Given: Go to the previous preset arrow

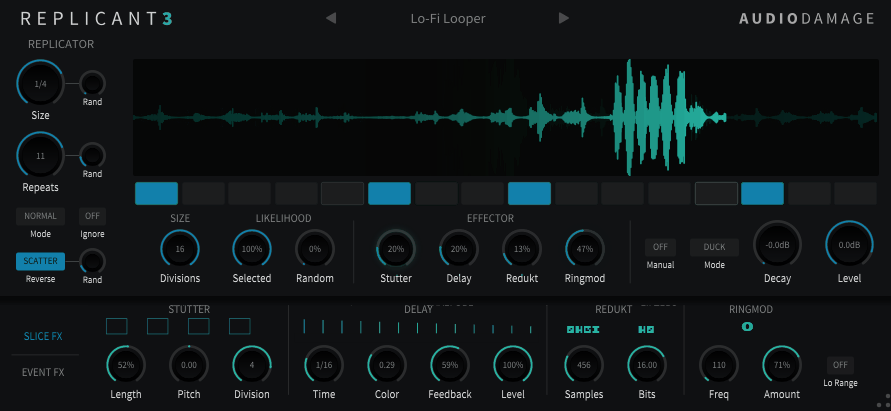Looking at the screenshot, I should tap(331, 19).
